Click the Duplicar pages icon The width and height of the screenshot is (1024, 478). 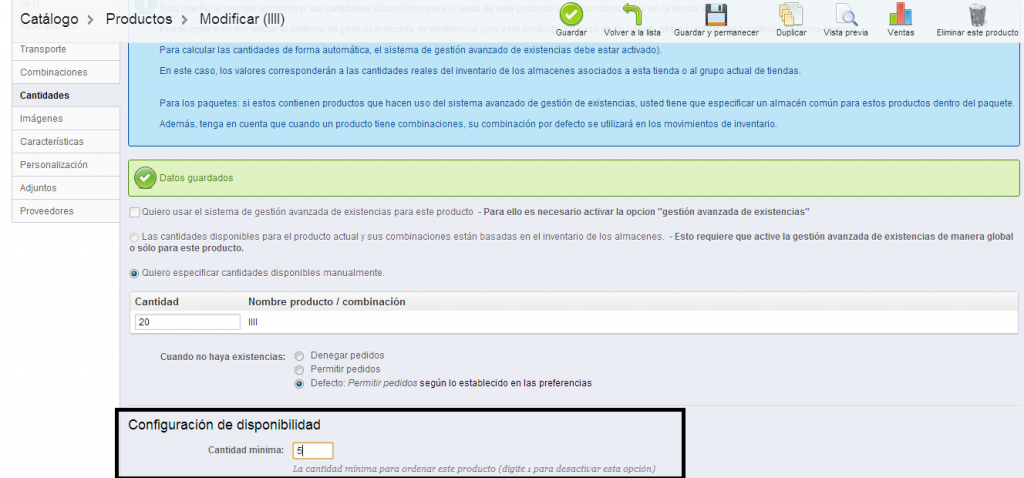click(791, 15)
